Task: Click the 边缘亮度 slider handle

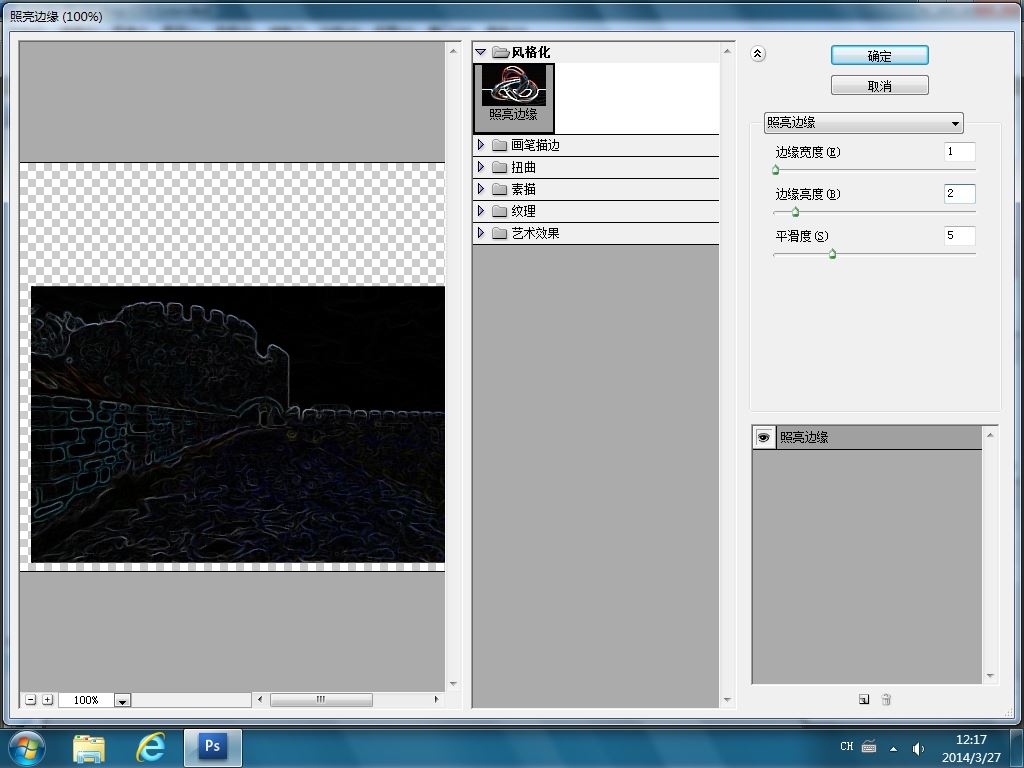Action: coord(795,212)
